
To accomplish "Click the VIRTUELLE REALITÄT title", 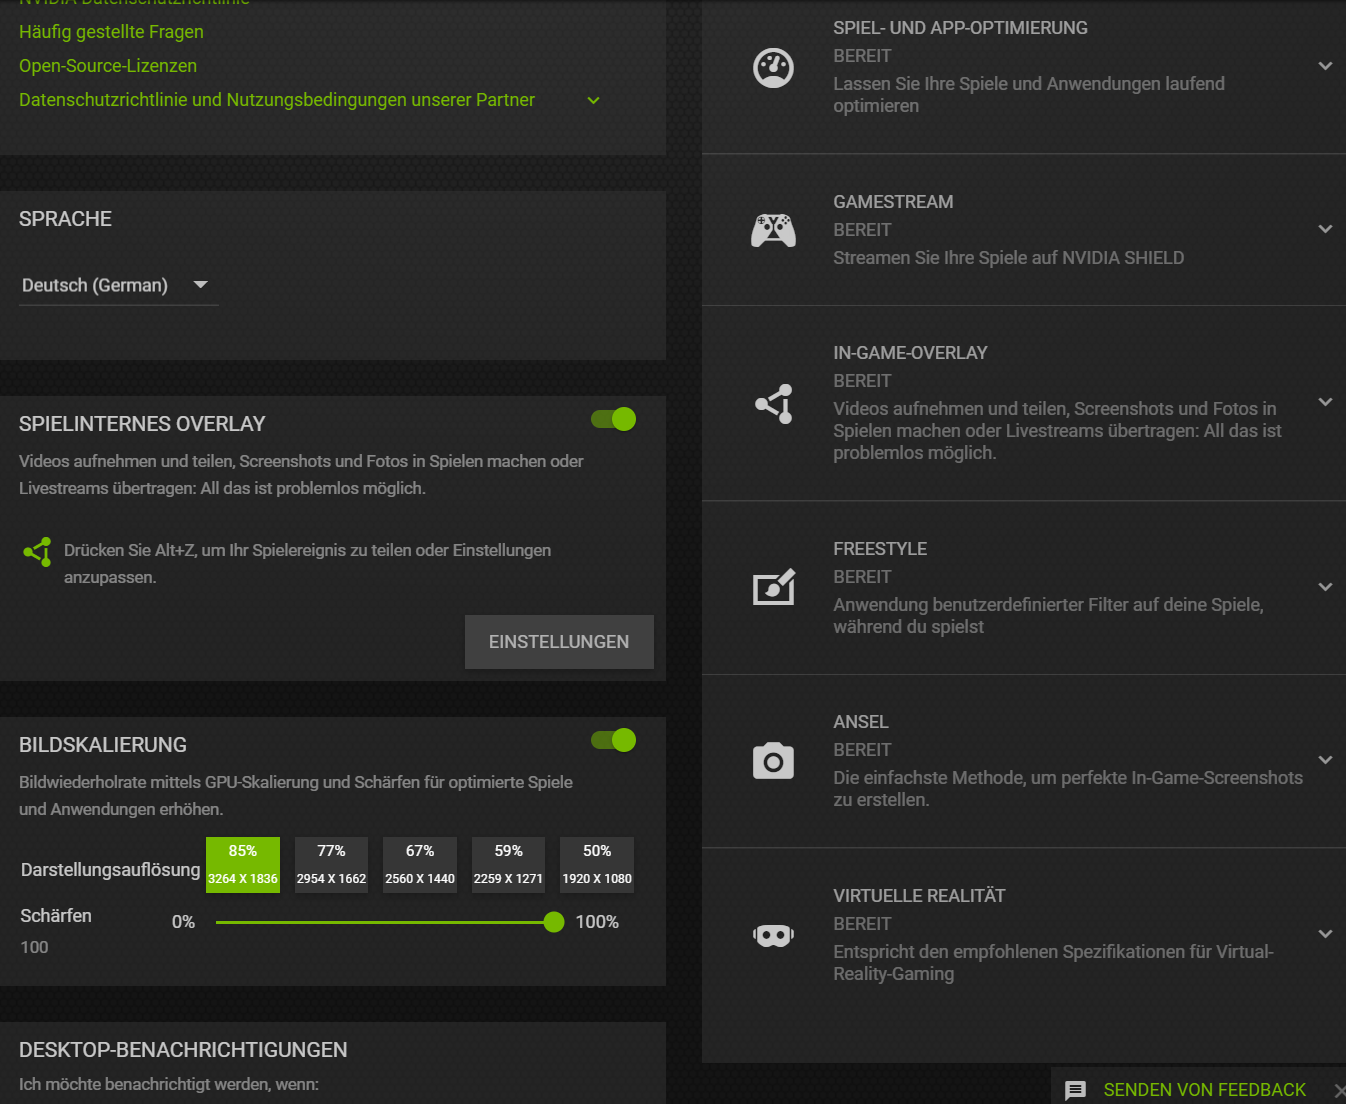I will (x=919, y=896).
